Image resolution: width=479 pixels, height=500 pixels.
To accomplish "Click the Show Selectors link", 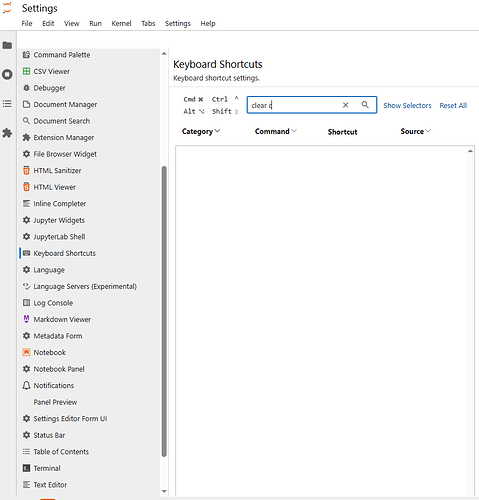I will coord(407,105).
